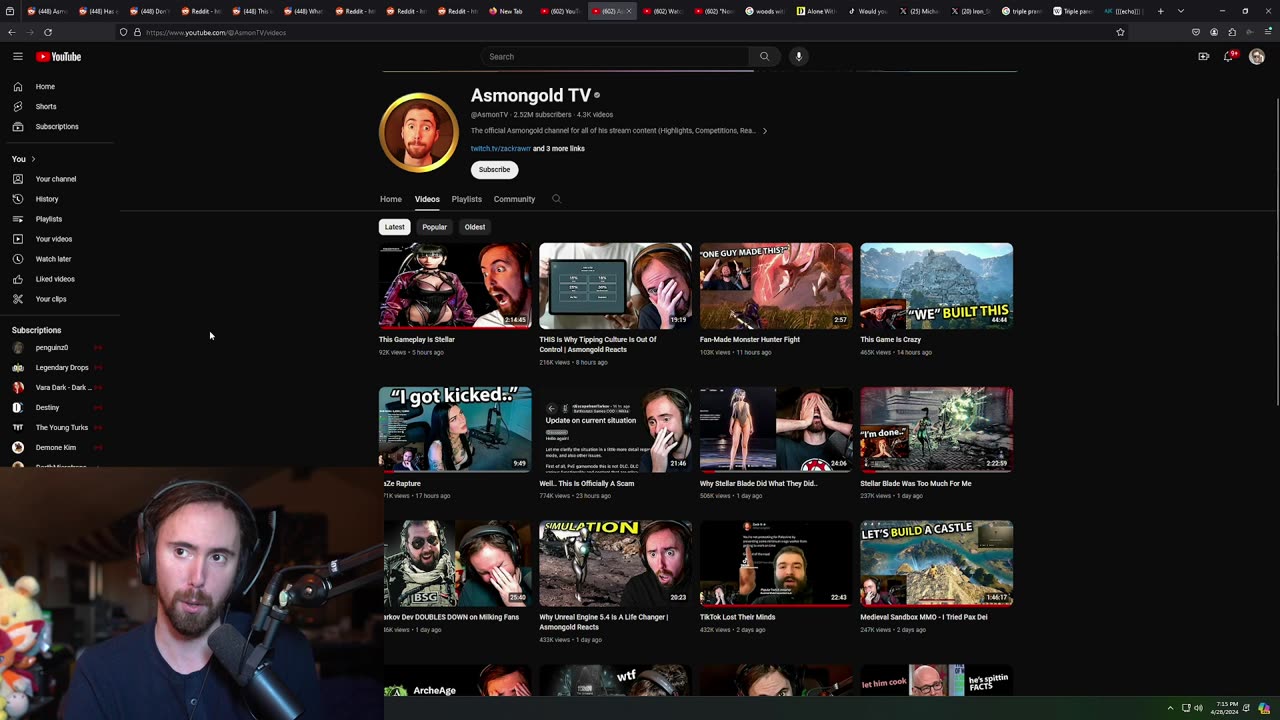Image resolution: width=1280 pixels, height=720 pixels.
Task: Expand the You section chevron
Action: (33, 159)
